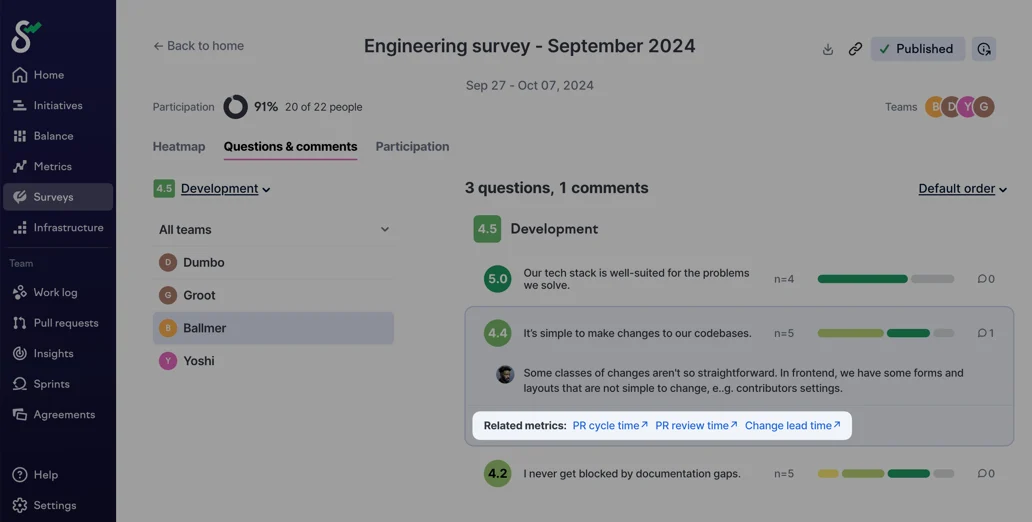This screenshot has width=1032, height=522.
Task: Open the PR cycle time metric link
Action: coord(610,426)
